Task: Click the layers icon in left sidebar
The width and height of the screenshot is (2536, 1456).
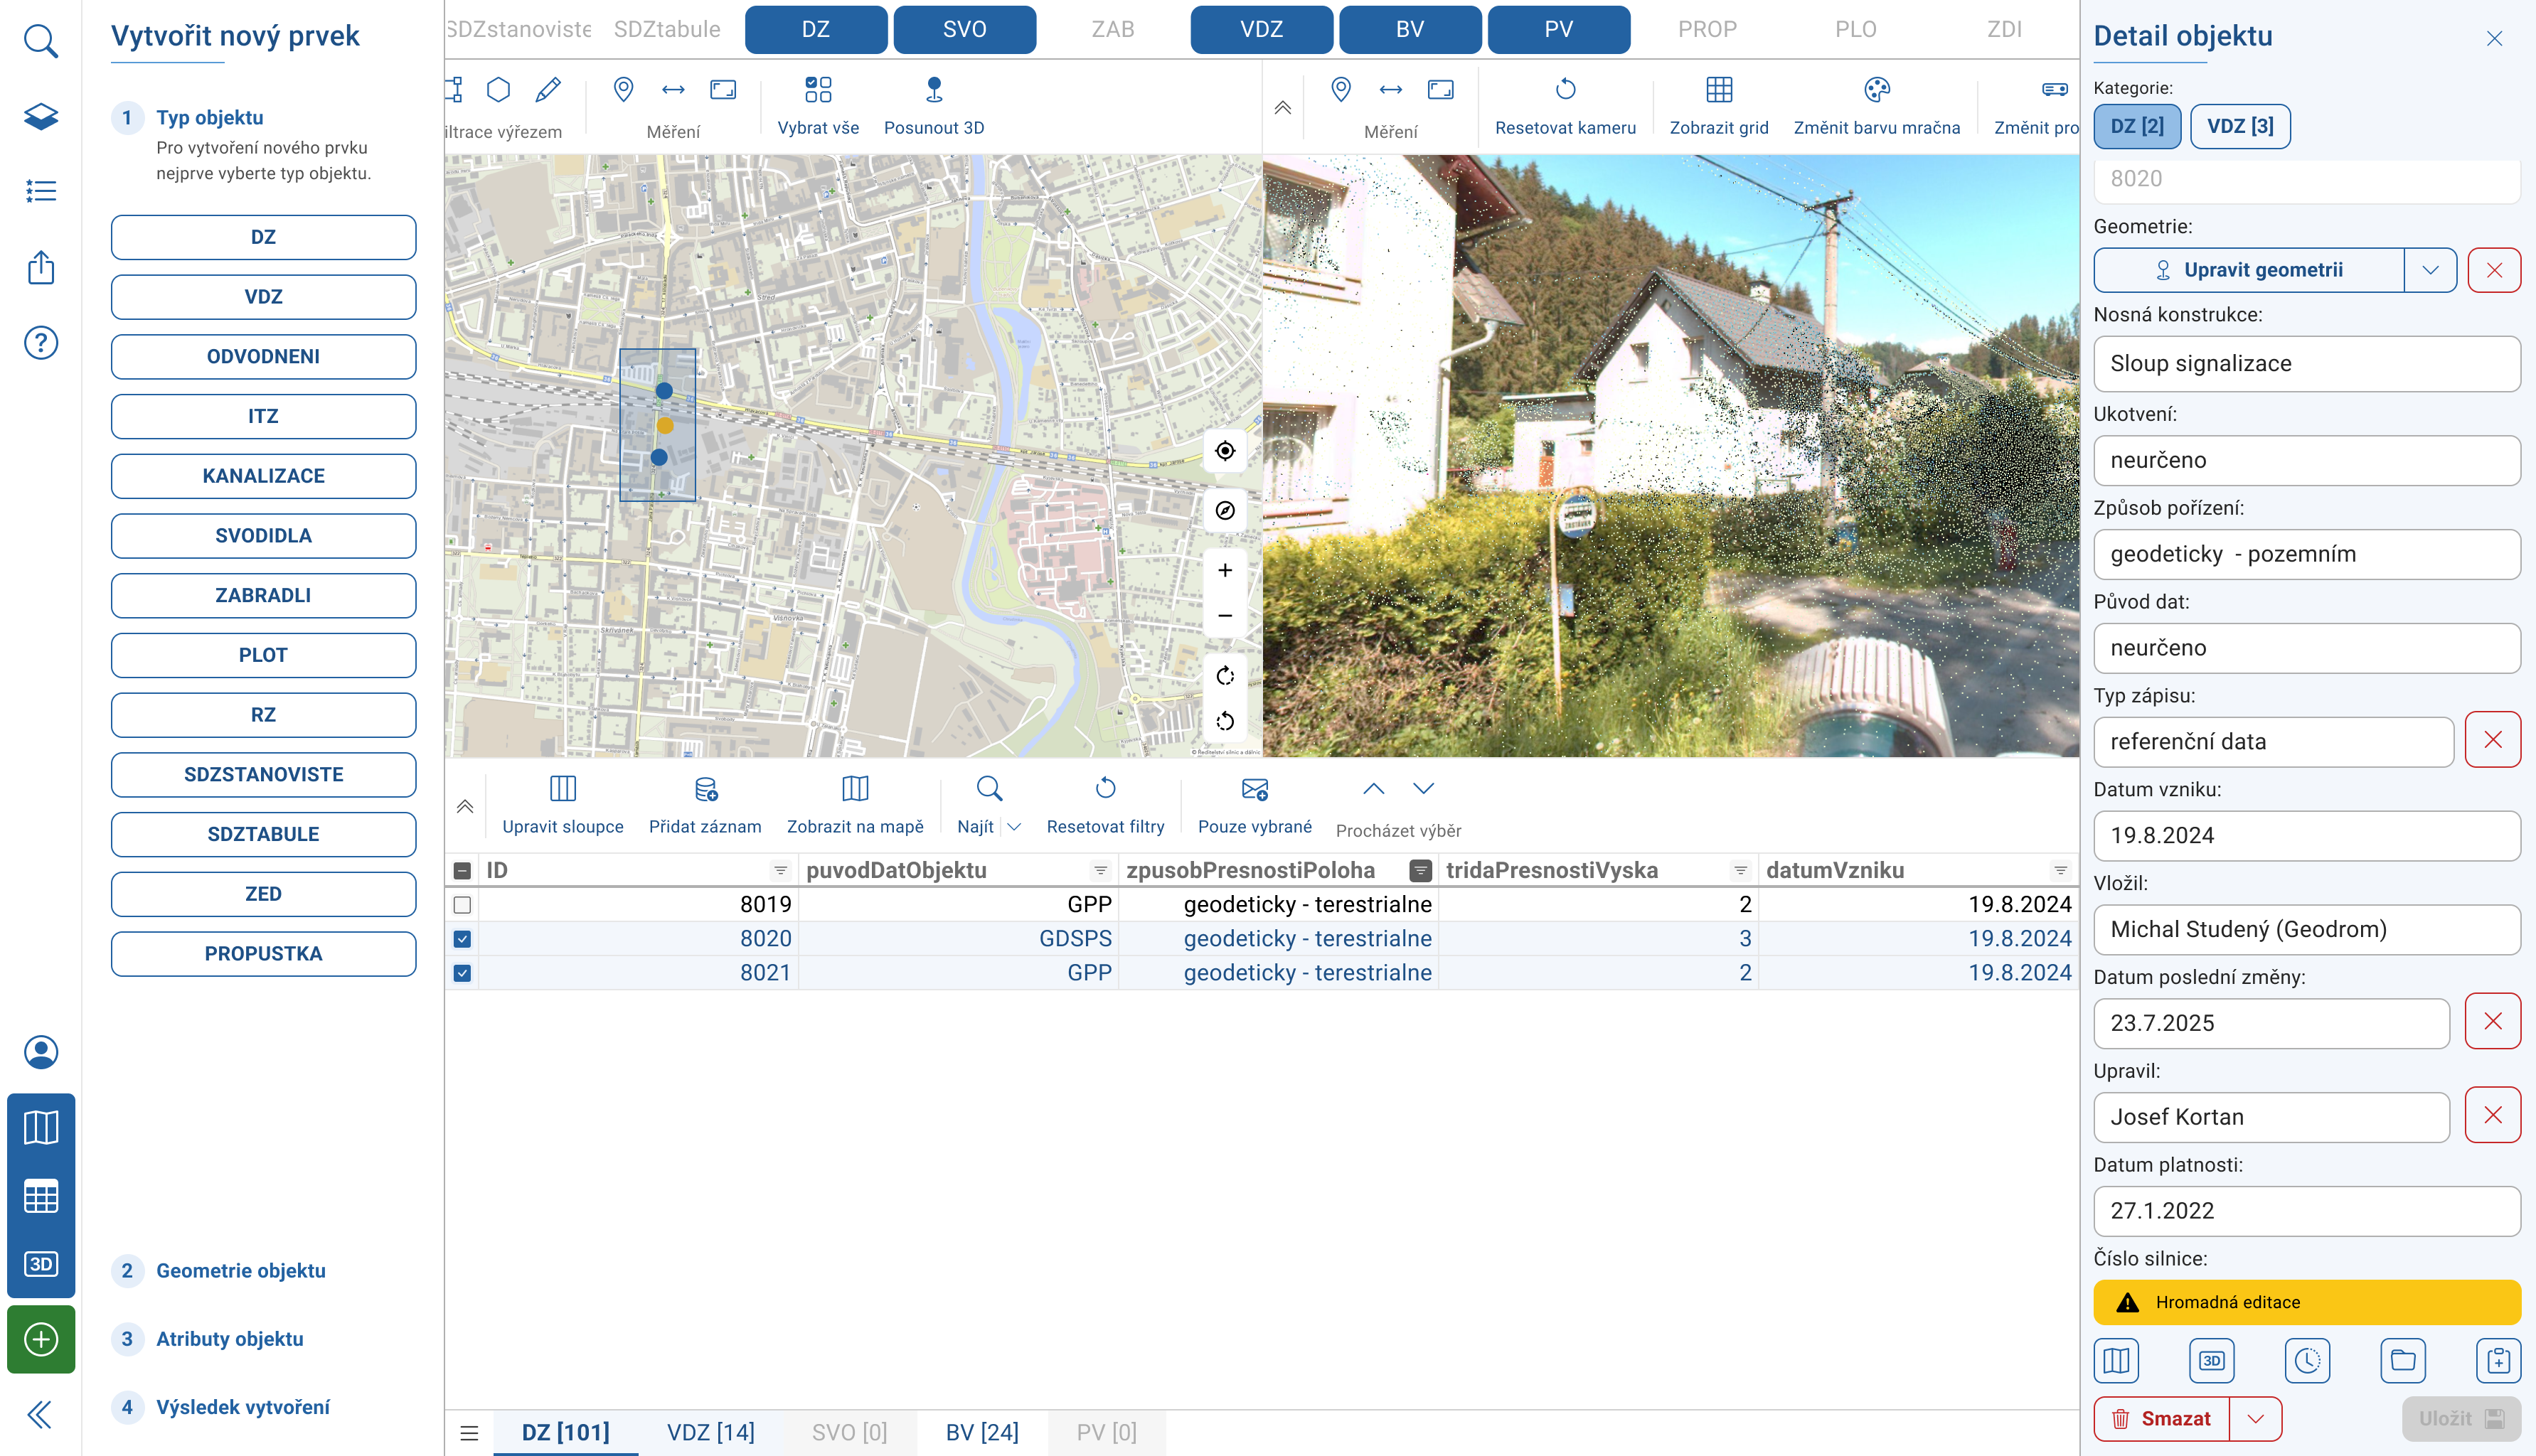Action: (x=41, y=116)
